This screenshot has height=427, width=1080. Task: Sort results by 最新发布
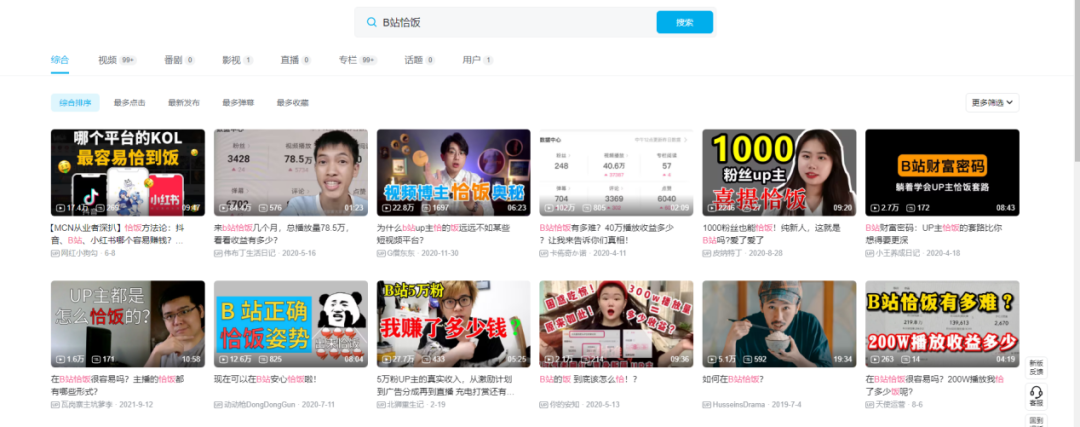(x=184, y=103)
